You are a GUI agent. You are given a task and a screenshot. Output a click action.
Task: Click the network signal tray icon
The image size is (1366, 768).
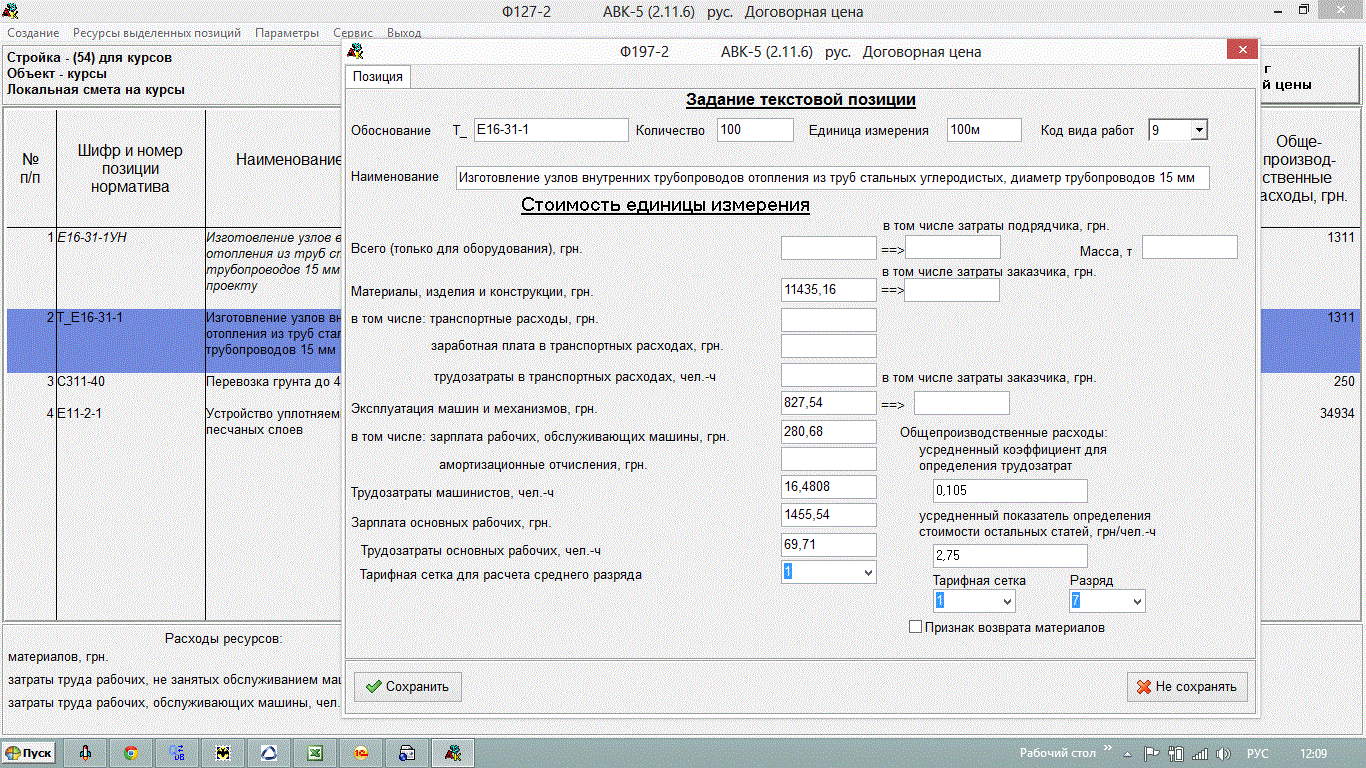coord(1199,753)
